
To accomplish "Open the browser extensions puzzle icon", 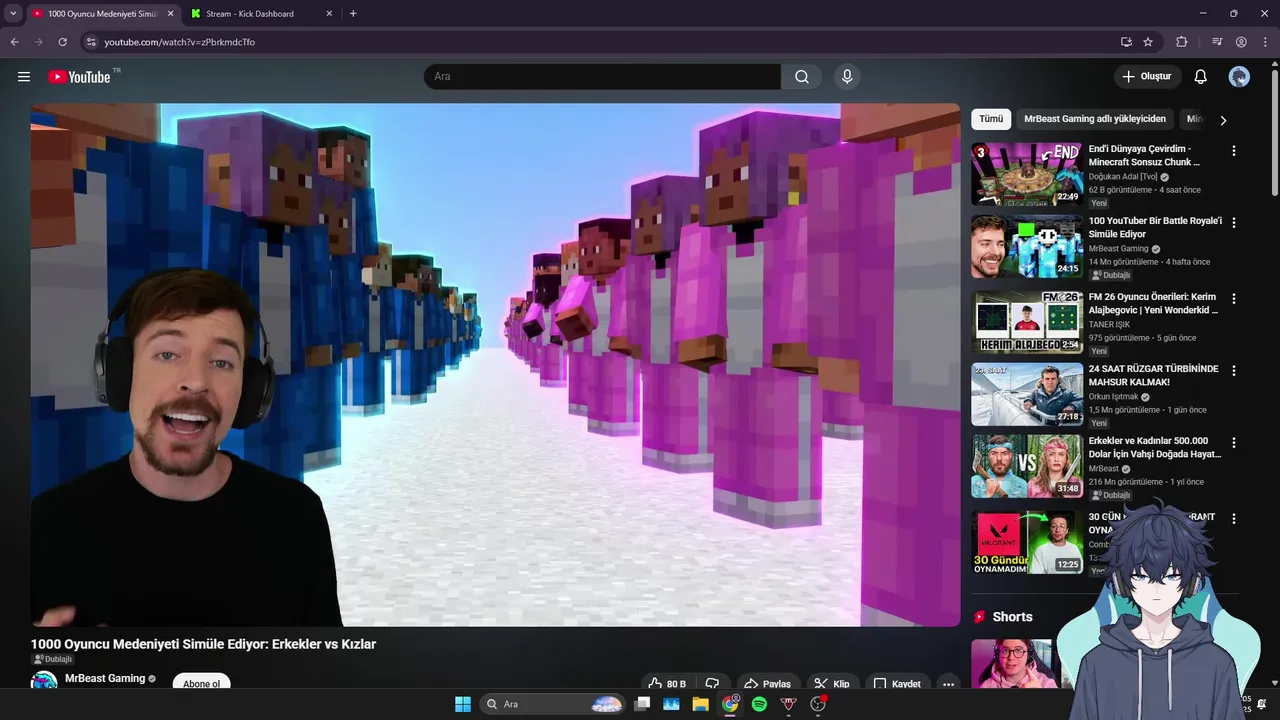I will [1182, 42].
